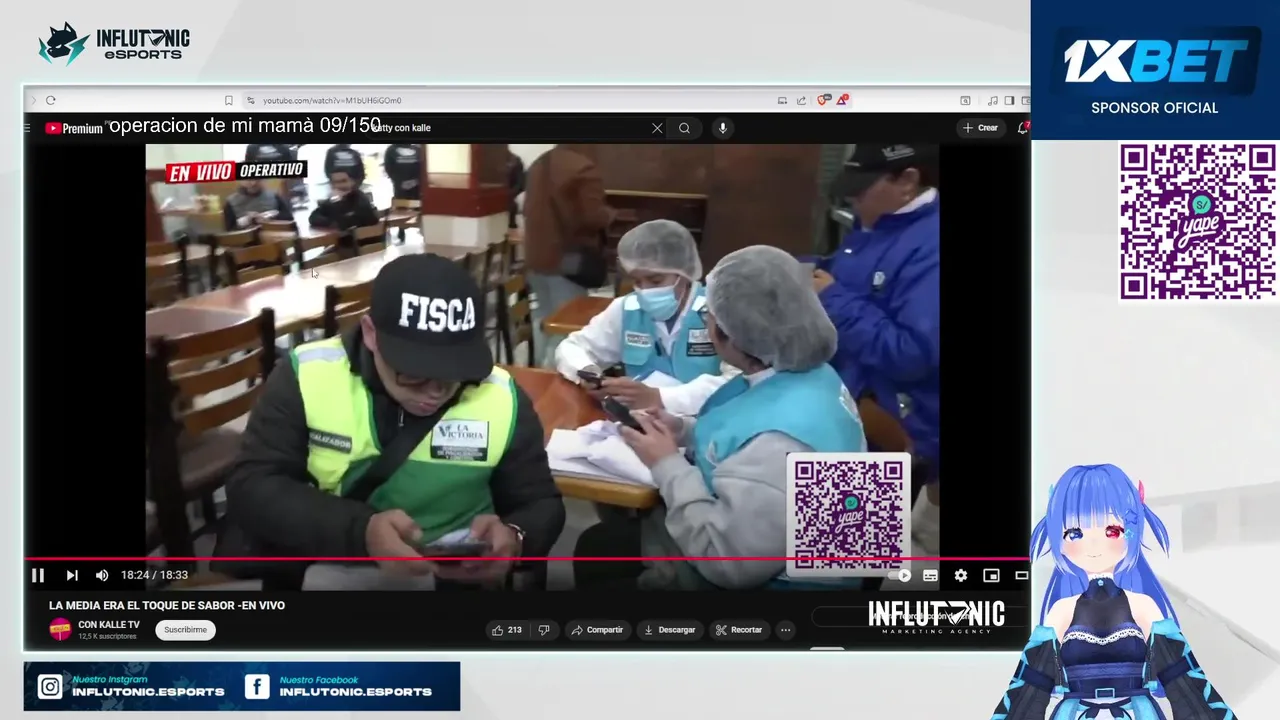Viewport: 1280px width, 720px height.
Task: Reload page in browser toolbar
Action: pyautogui.click(x=50, y=100)
